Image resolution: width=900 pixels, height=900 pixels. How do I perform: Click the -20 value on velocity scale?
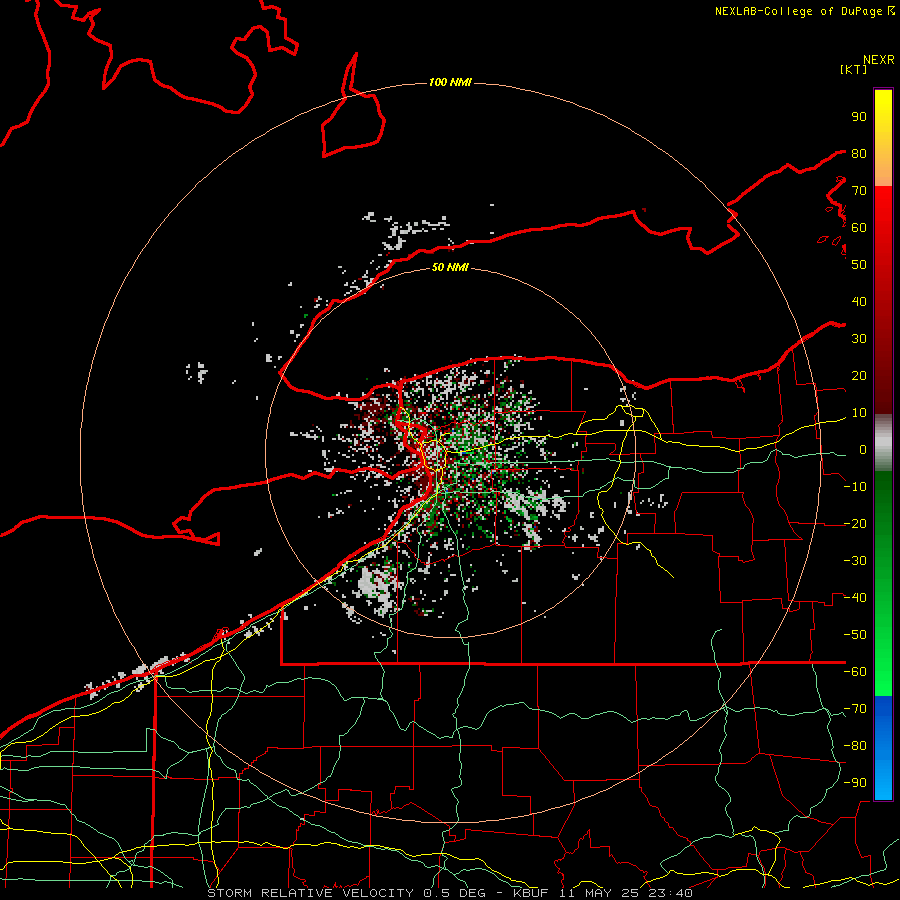pyautogui.click(x=855, y=523)
